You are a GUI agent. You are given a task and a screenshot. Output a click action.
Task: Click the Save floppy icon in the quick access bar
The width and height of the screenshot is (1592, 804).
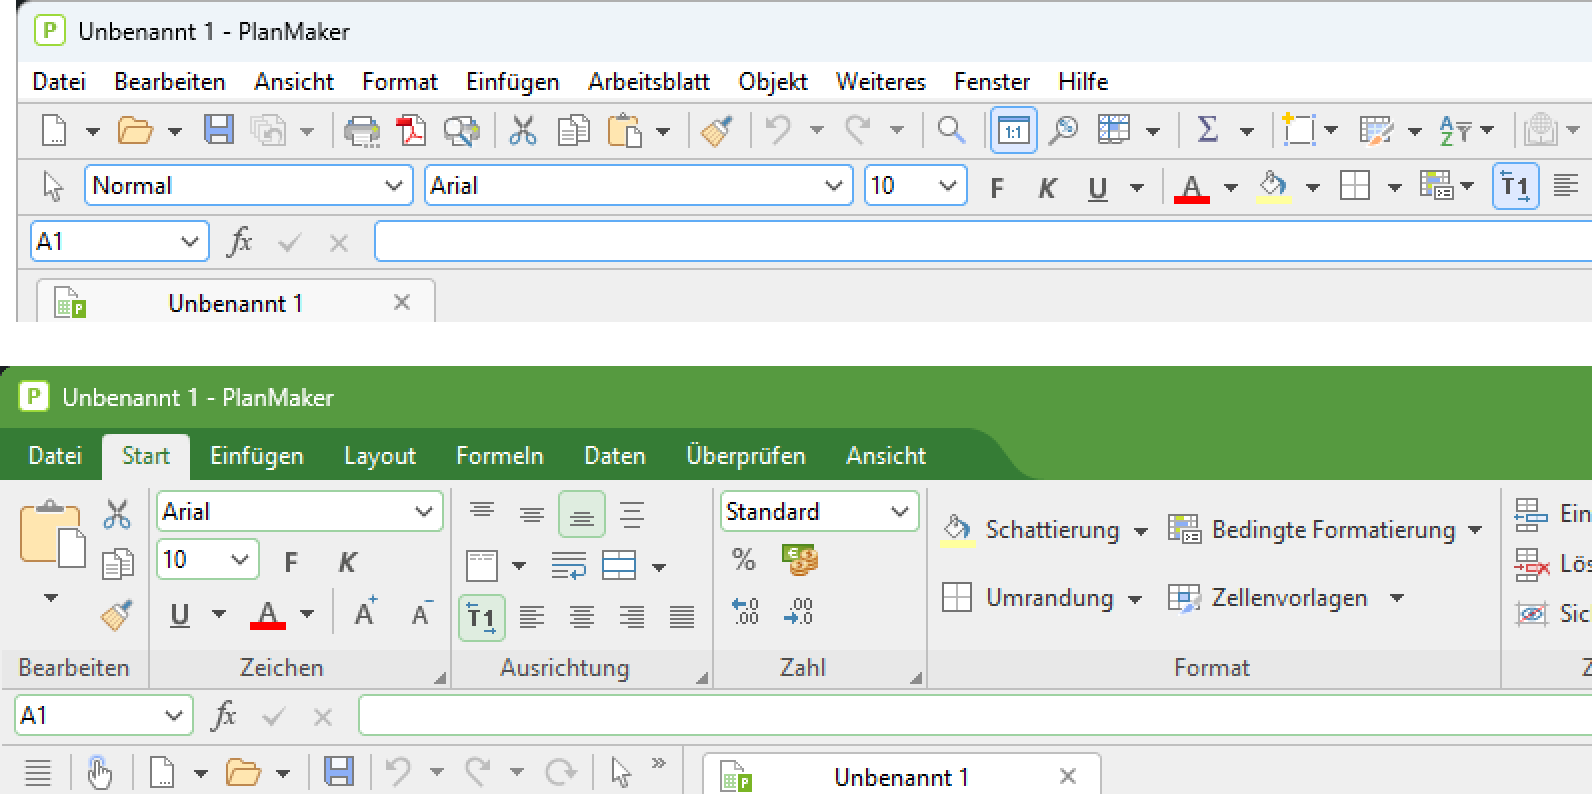pos(338,773)
